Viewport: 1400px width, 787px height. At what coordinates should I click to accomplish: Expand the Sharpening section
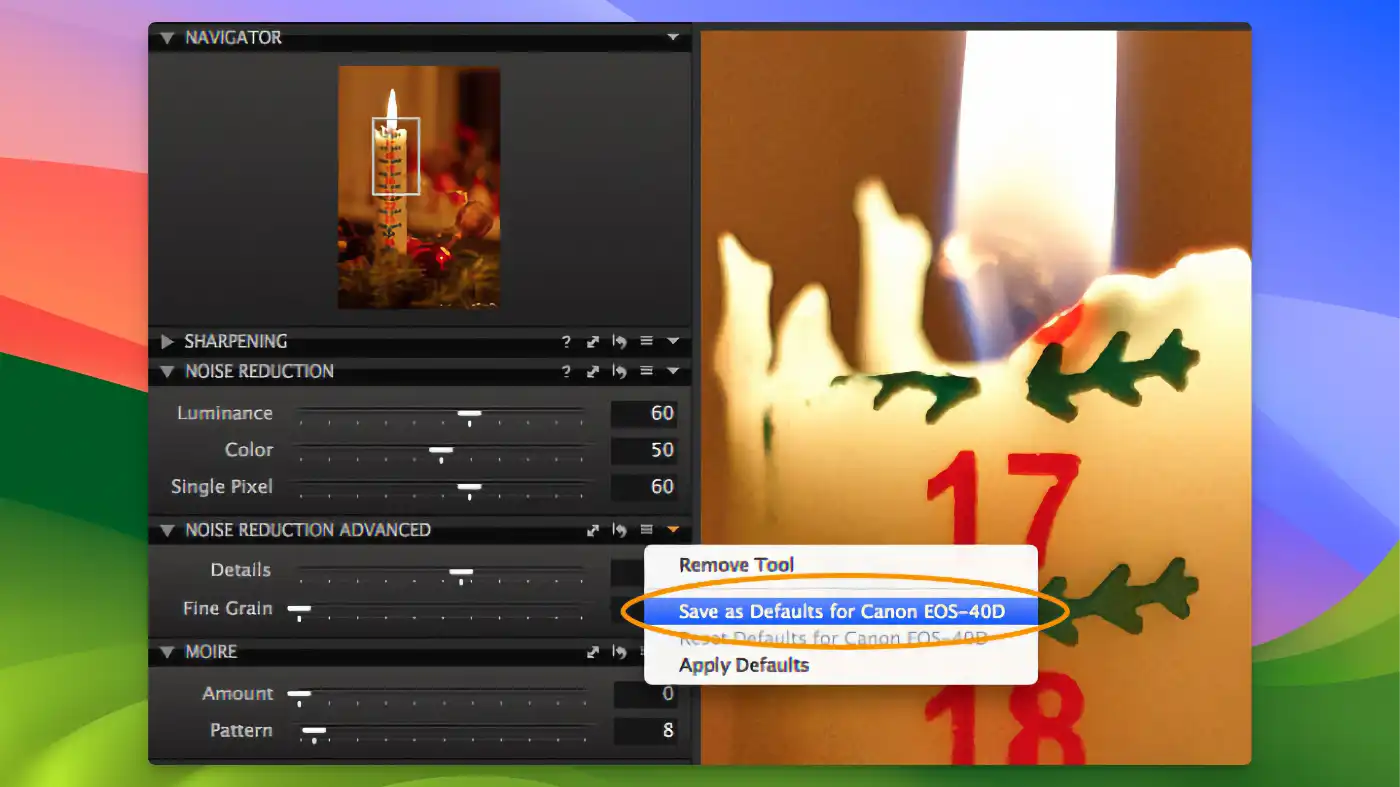coord(168,341)
